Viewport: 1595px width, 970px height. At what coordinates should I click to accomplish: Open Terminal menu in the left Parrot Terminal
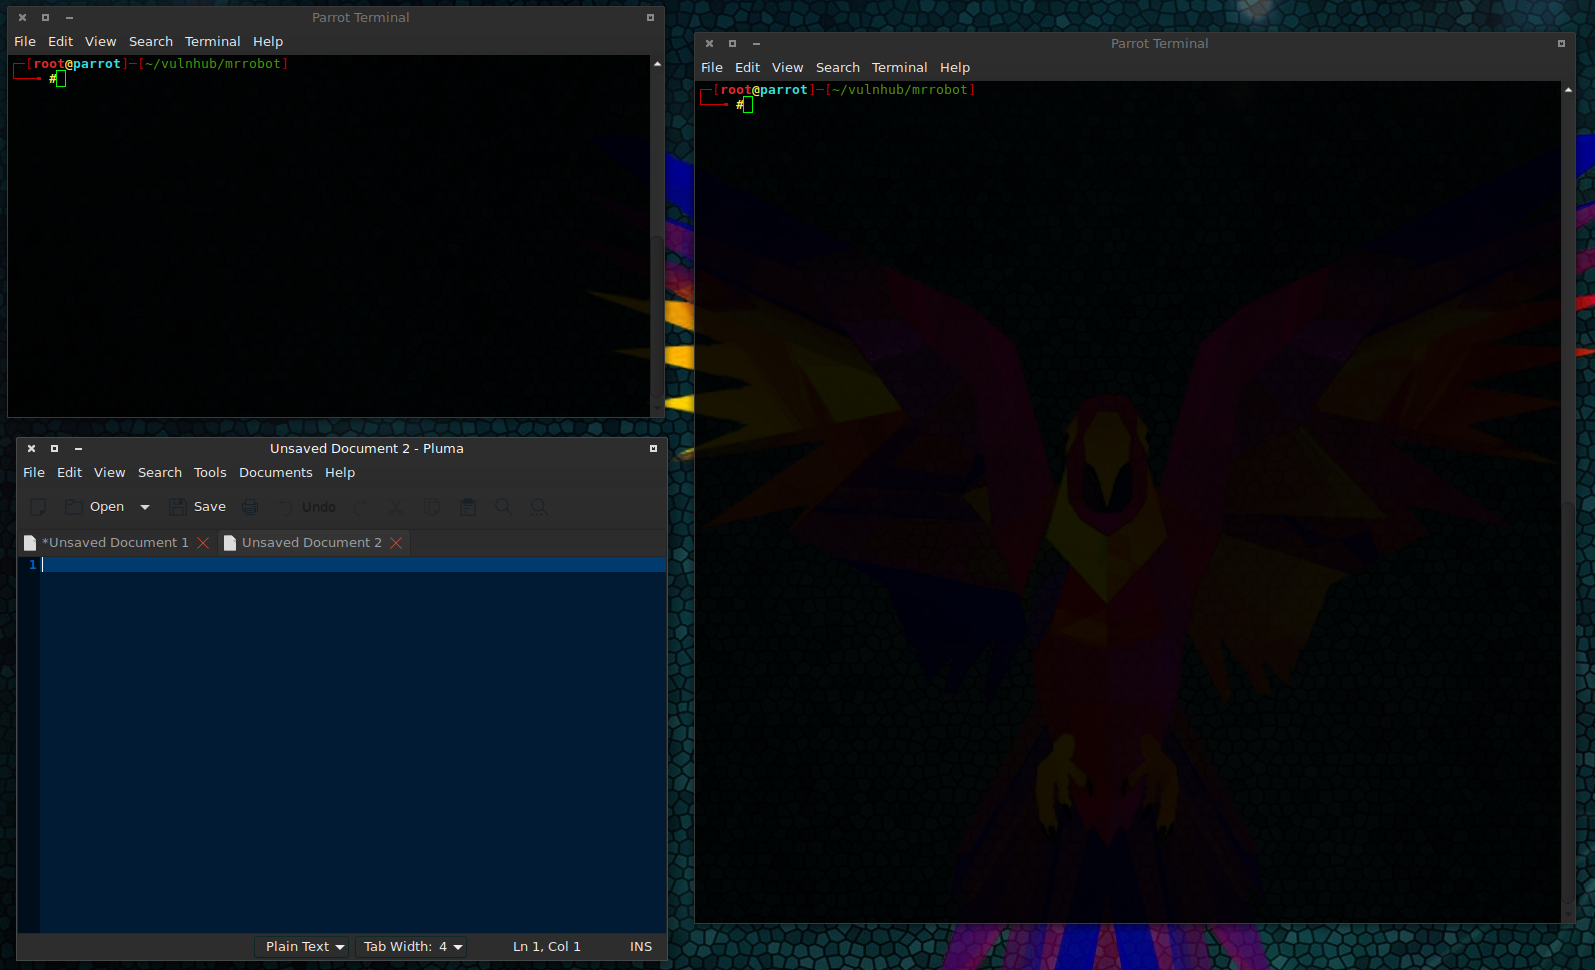pos(212,42)
